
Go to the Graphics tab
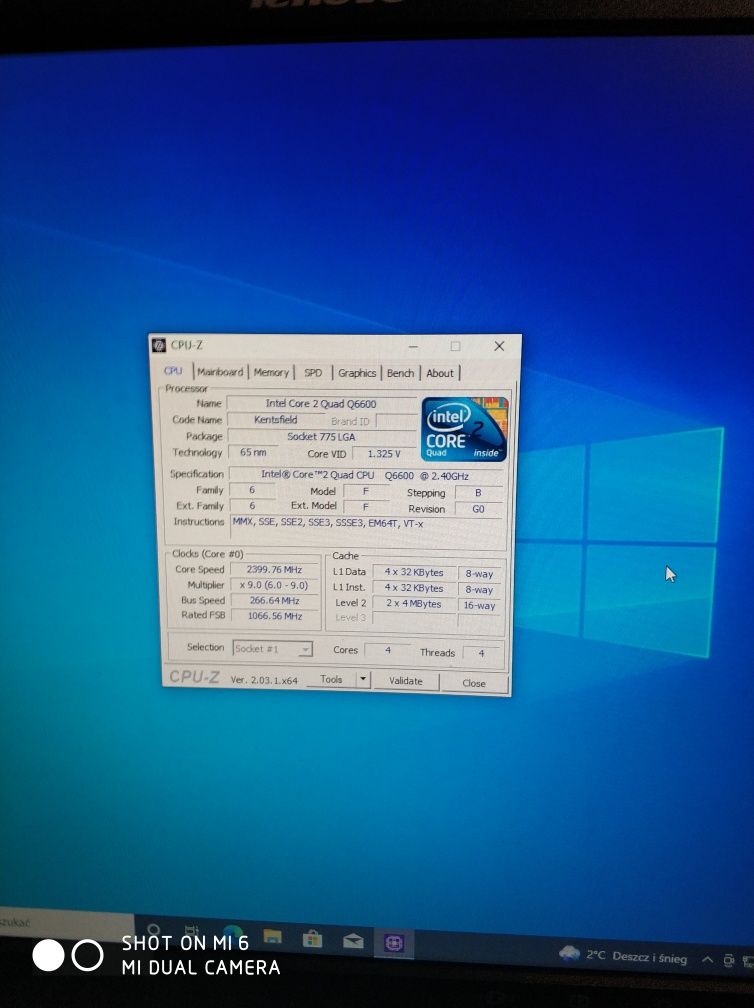357,373
